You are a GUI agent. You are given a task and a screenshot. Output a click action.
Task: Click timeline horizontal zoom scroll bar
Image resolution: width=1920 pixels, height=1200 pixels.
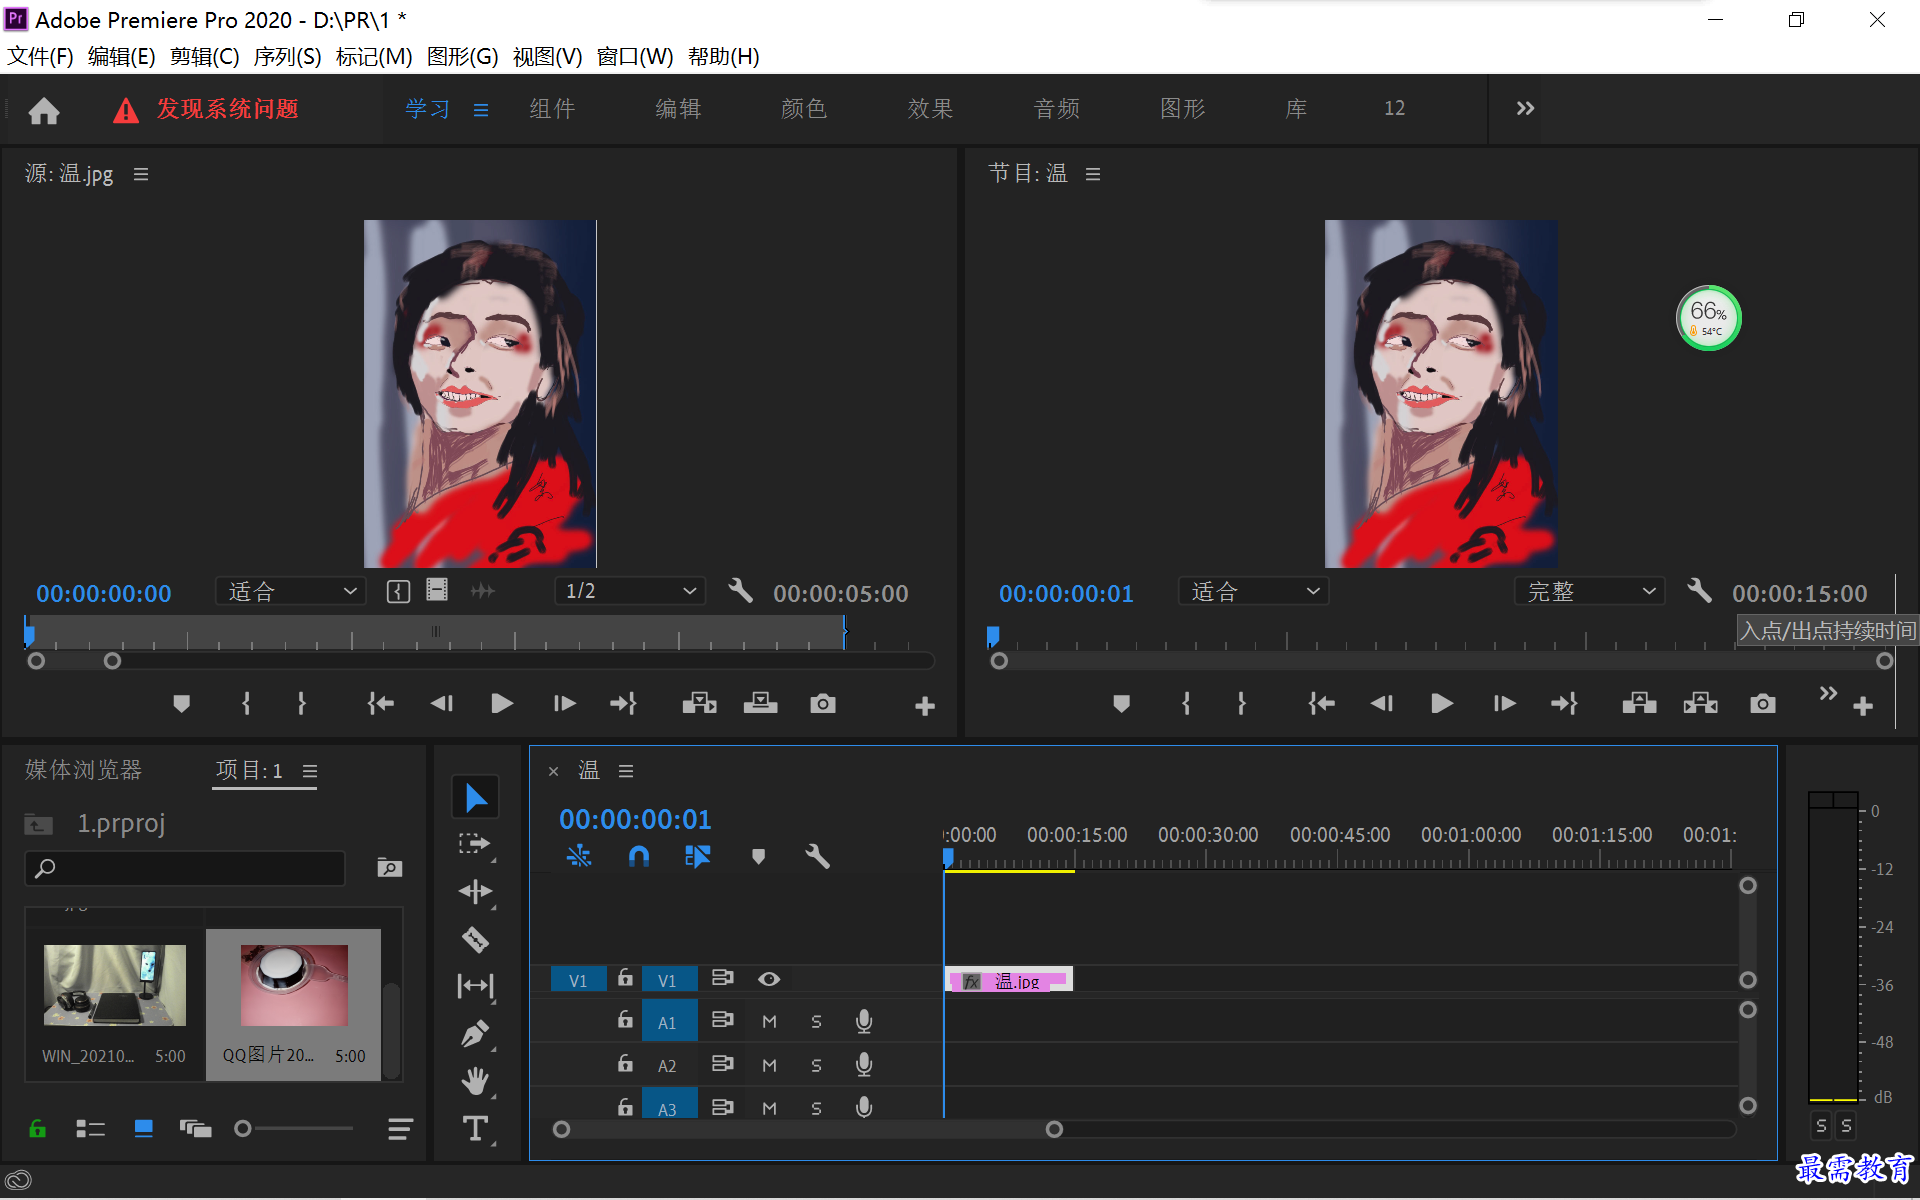808,1129
